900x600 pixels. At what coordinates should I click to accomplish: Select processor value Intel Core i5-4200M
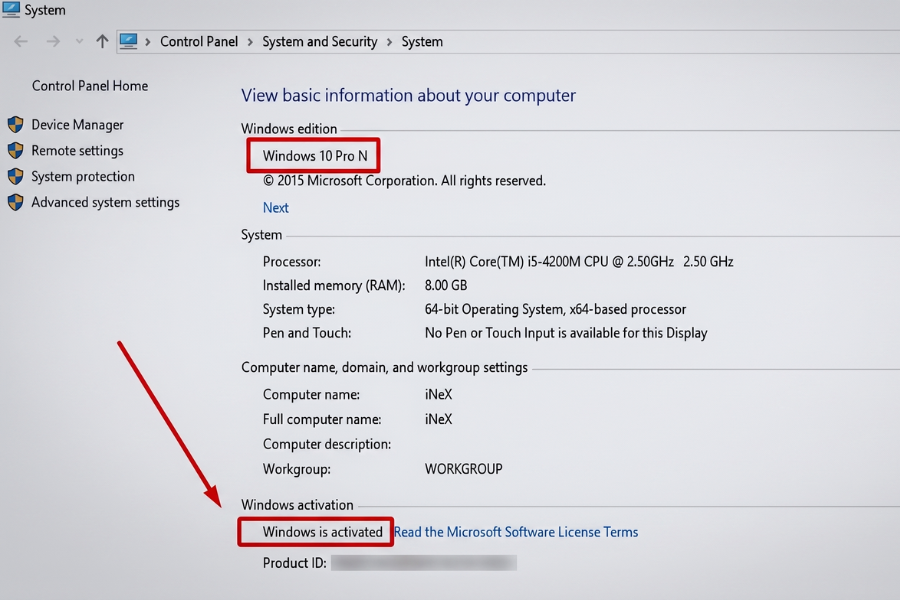(x=579, y=262)
